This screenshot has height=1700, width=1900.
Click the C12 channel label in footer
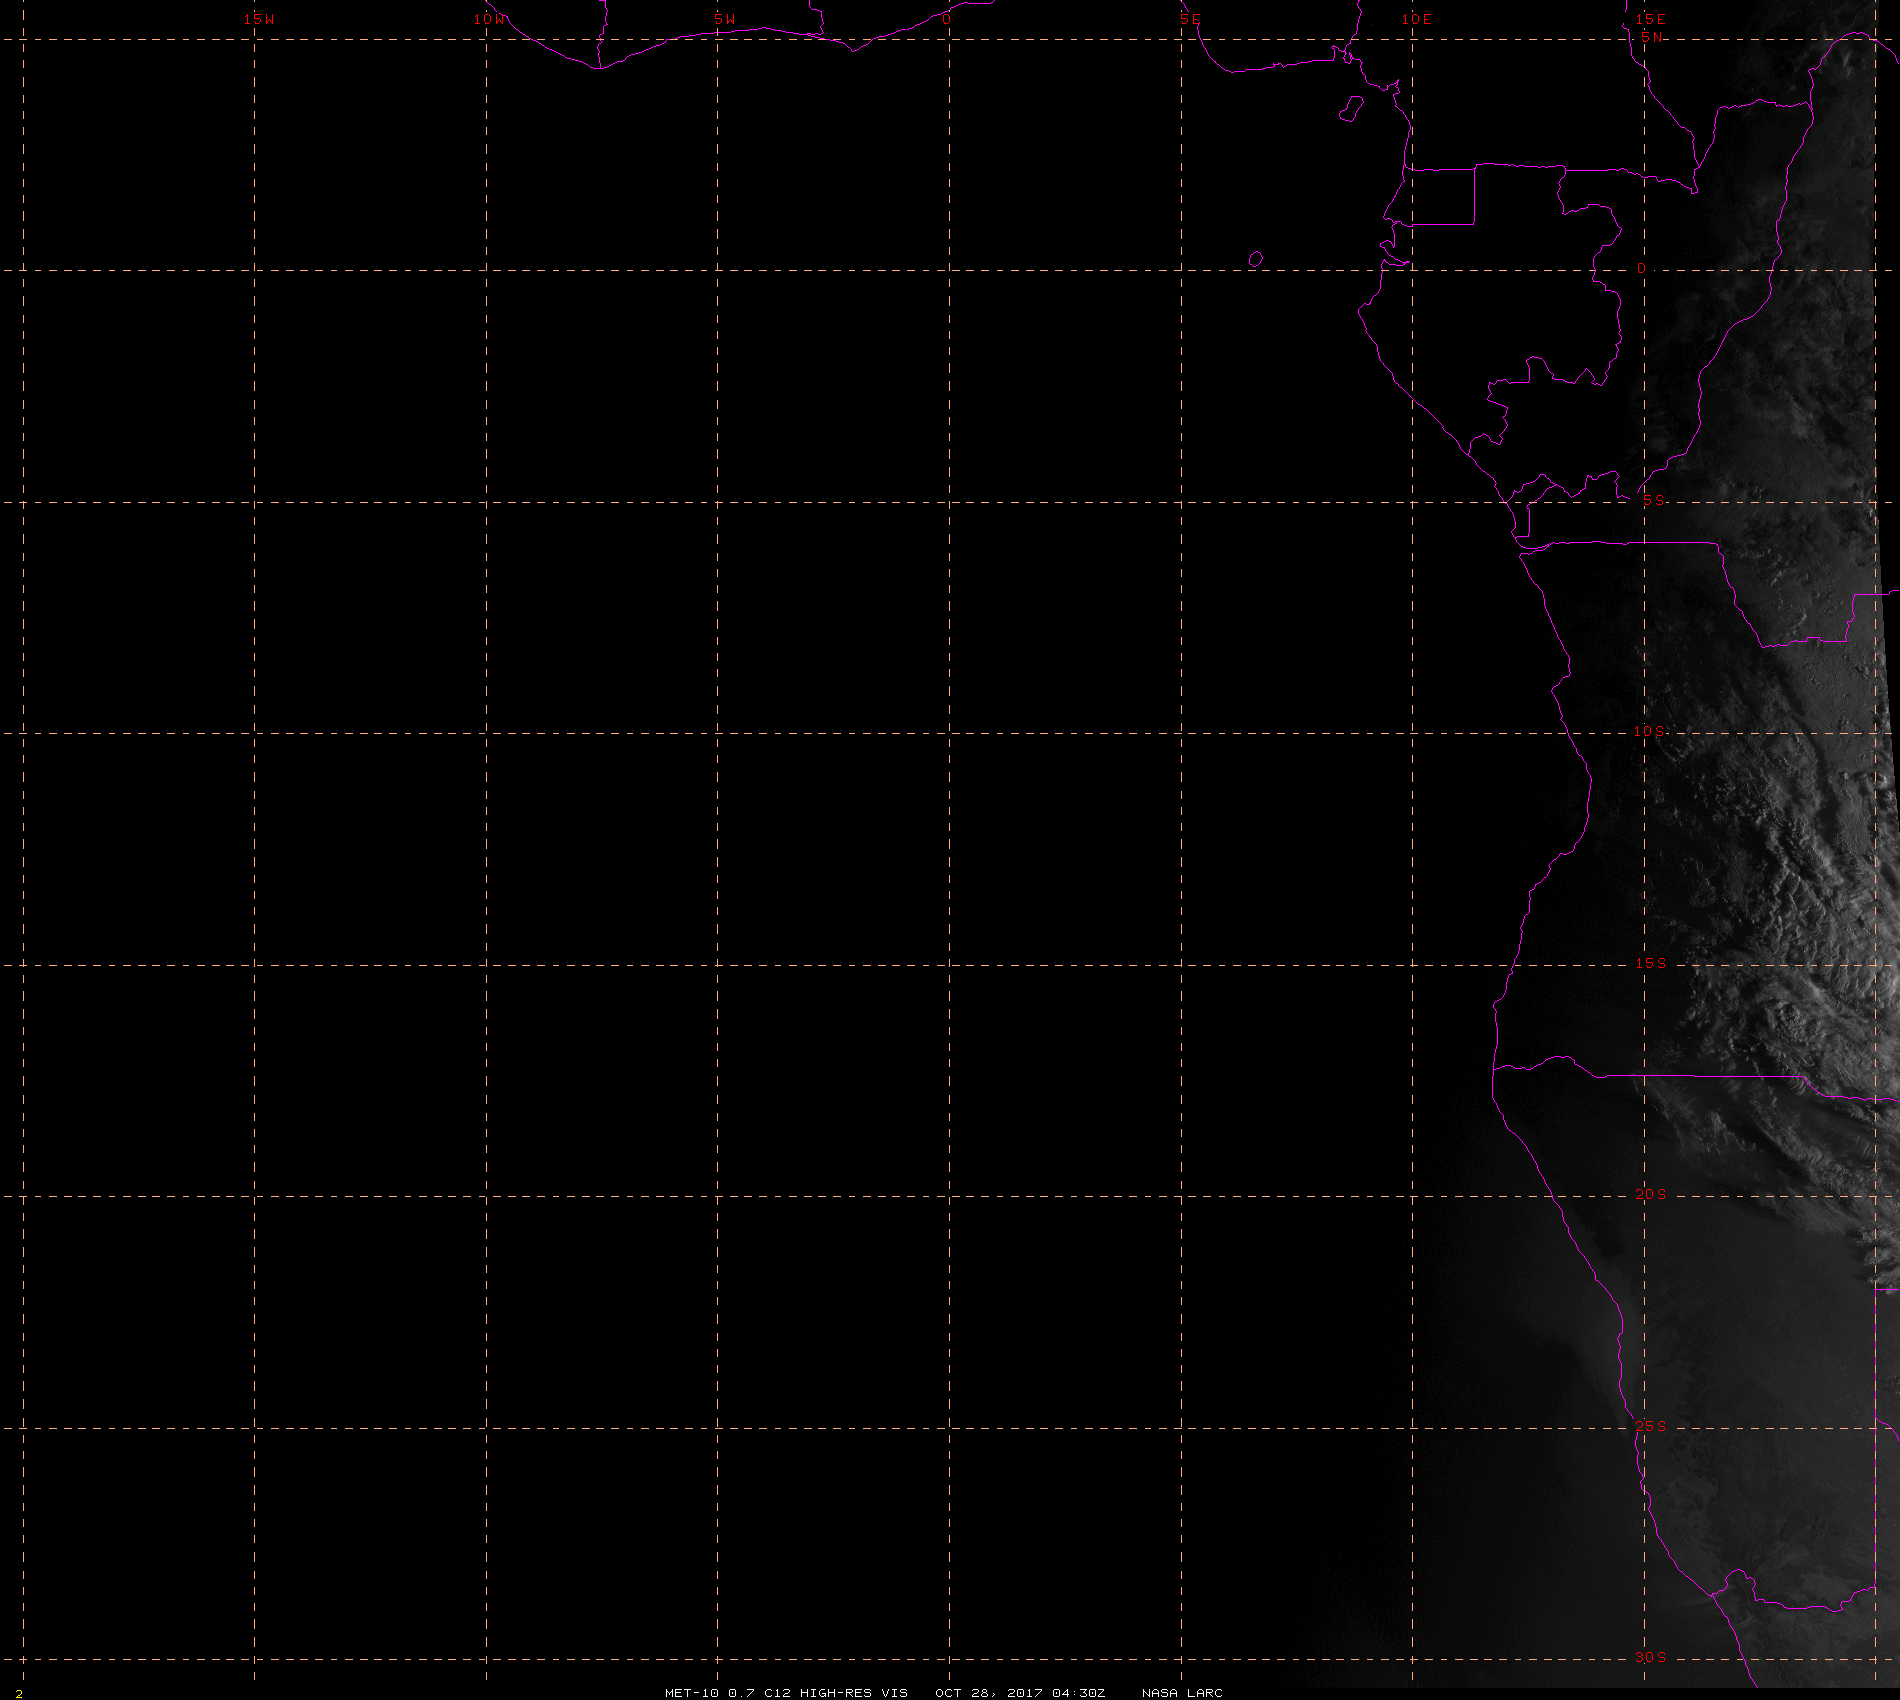pyautogui.click(x=778, y=1693)
